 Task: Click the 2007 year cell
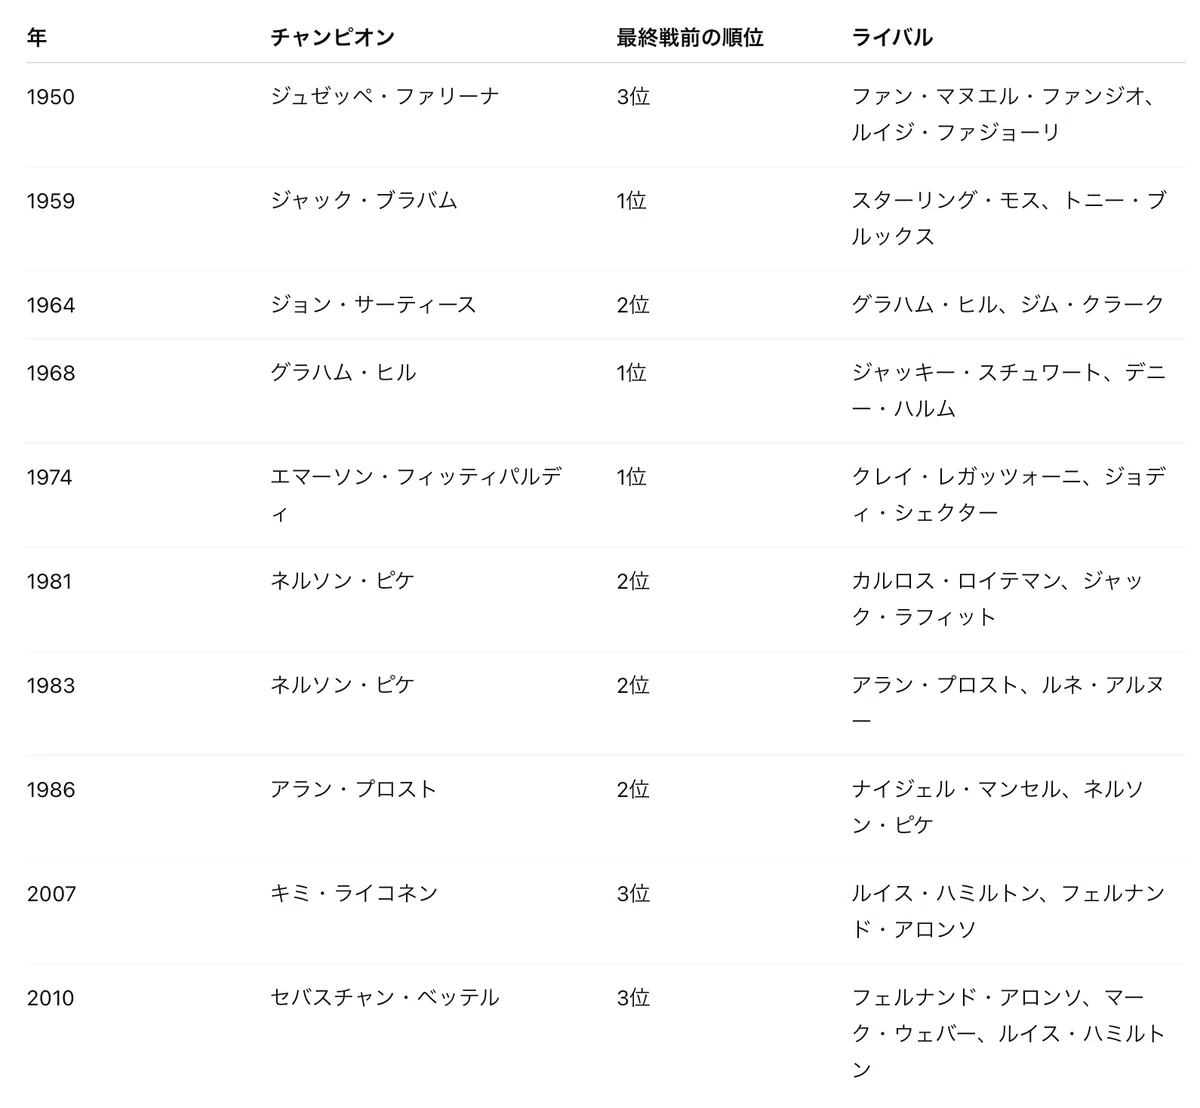click(x=52, y=893)
